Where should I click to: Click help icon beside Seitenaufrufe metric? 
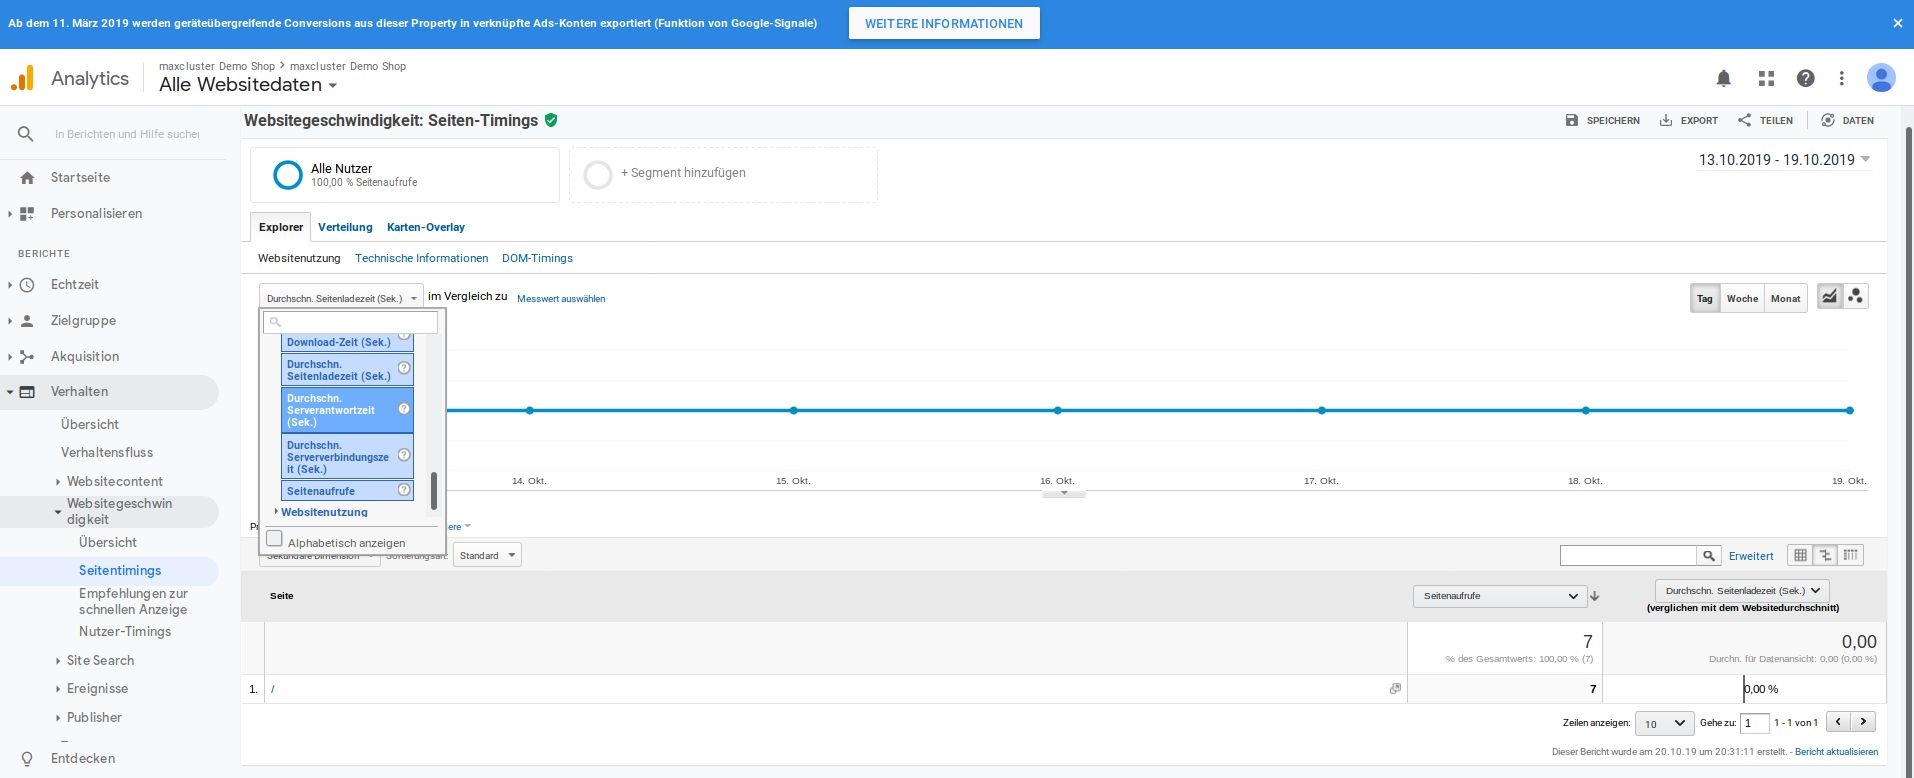pyautogui.click(x=404, y=490)
